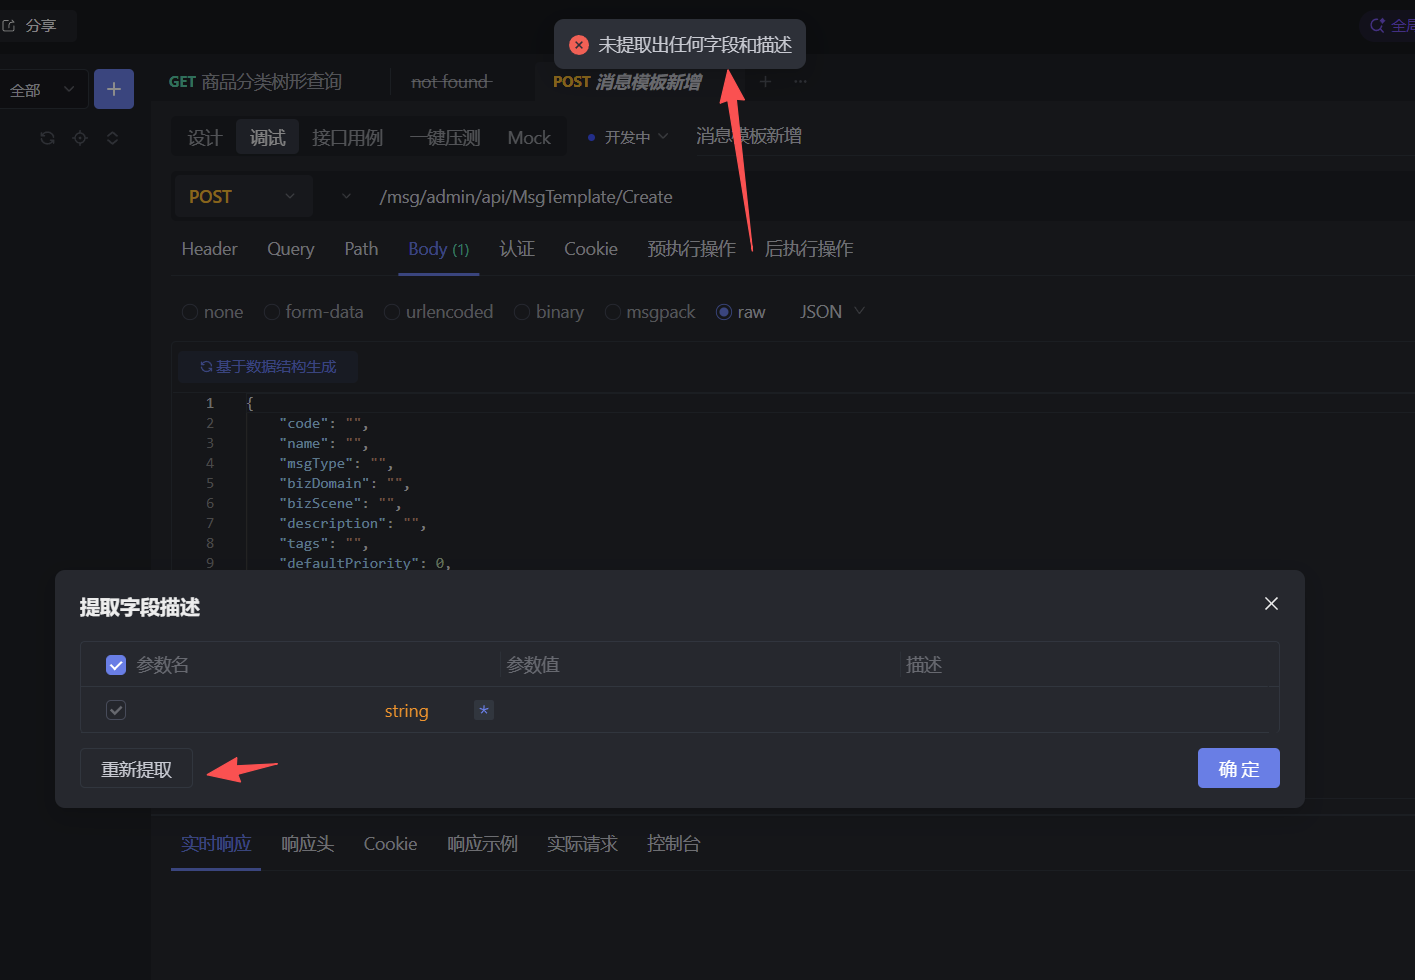This screenshot has width=1415, height=980.
Task: Click the share icon at top left
Action: pyautogui.click(x=9, y=25)
